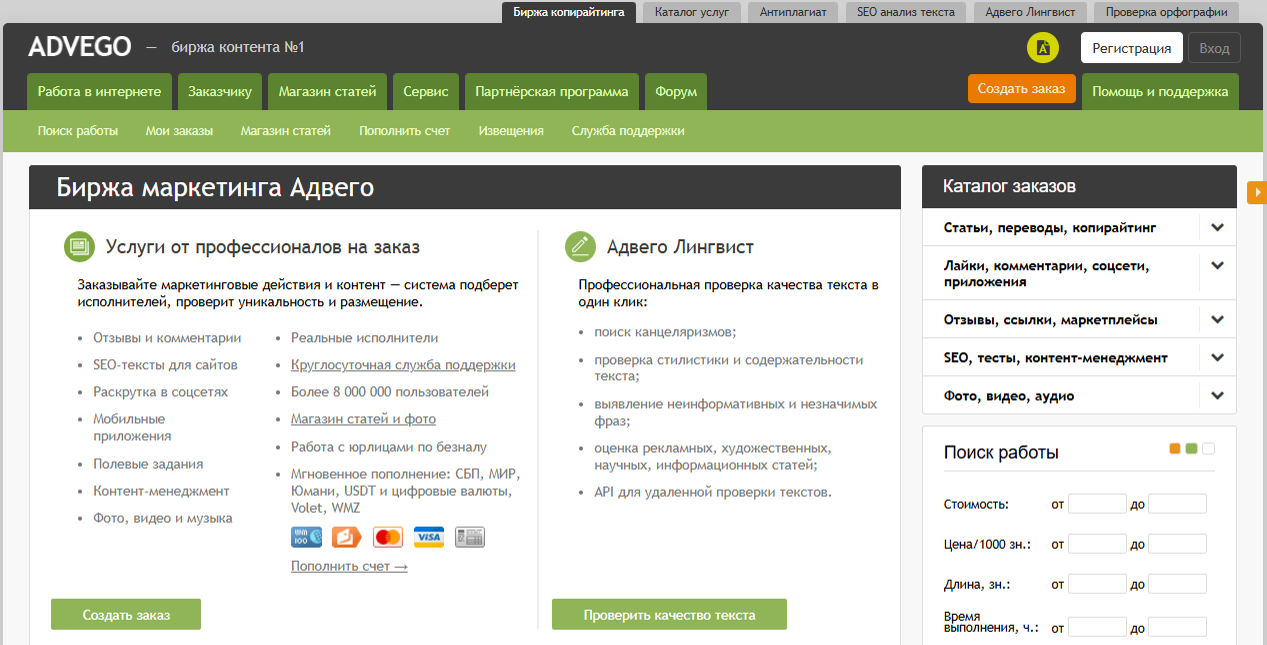Open the Магазин статей main menu tab
The image size is (1267, 645).
click(327, 92)
